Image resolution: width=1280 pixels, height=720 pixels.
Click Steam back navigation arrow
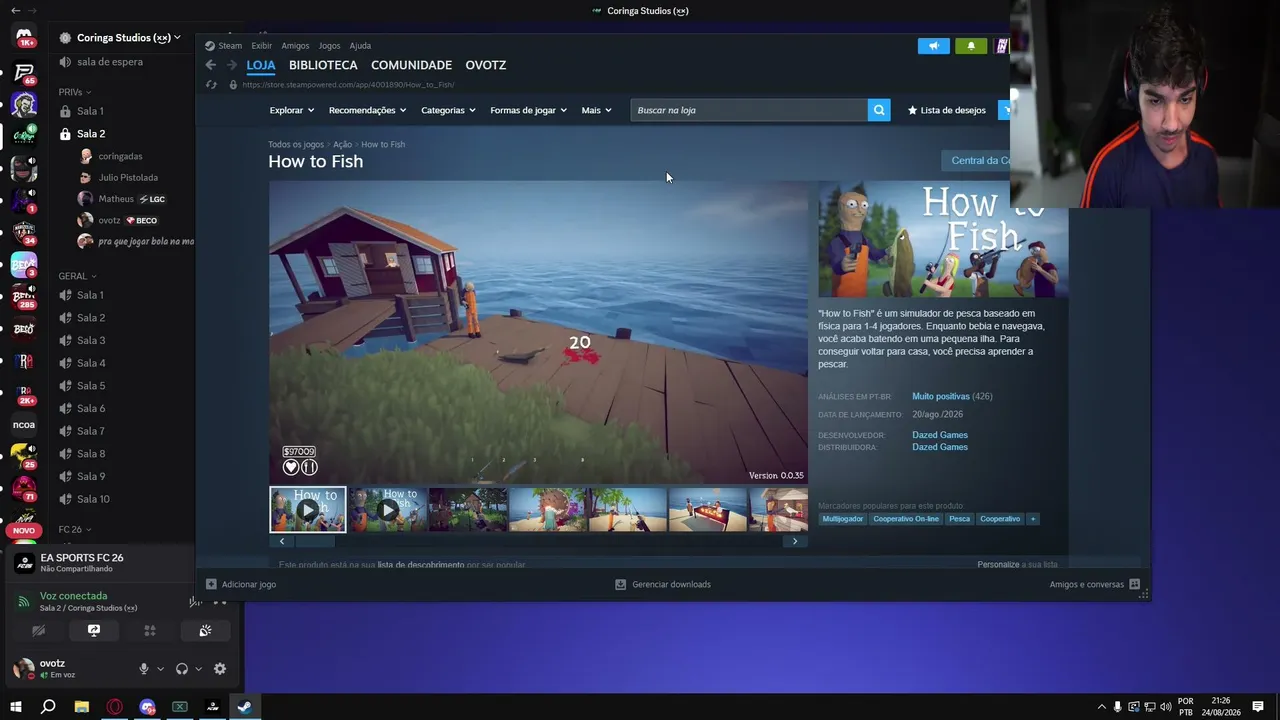tap(210, 65)
